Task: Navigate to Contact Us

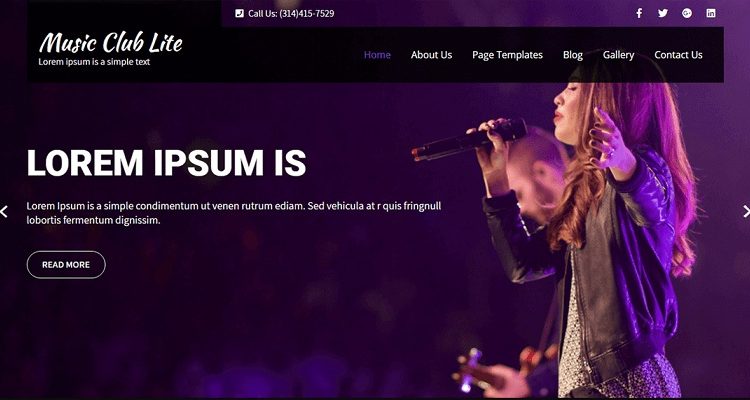Action: 678,55
